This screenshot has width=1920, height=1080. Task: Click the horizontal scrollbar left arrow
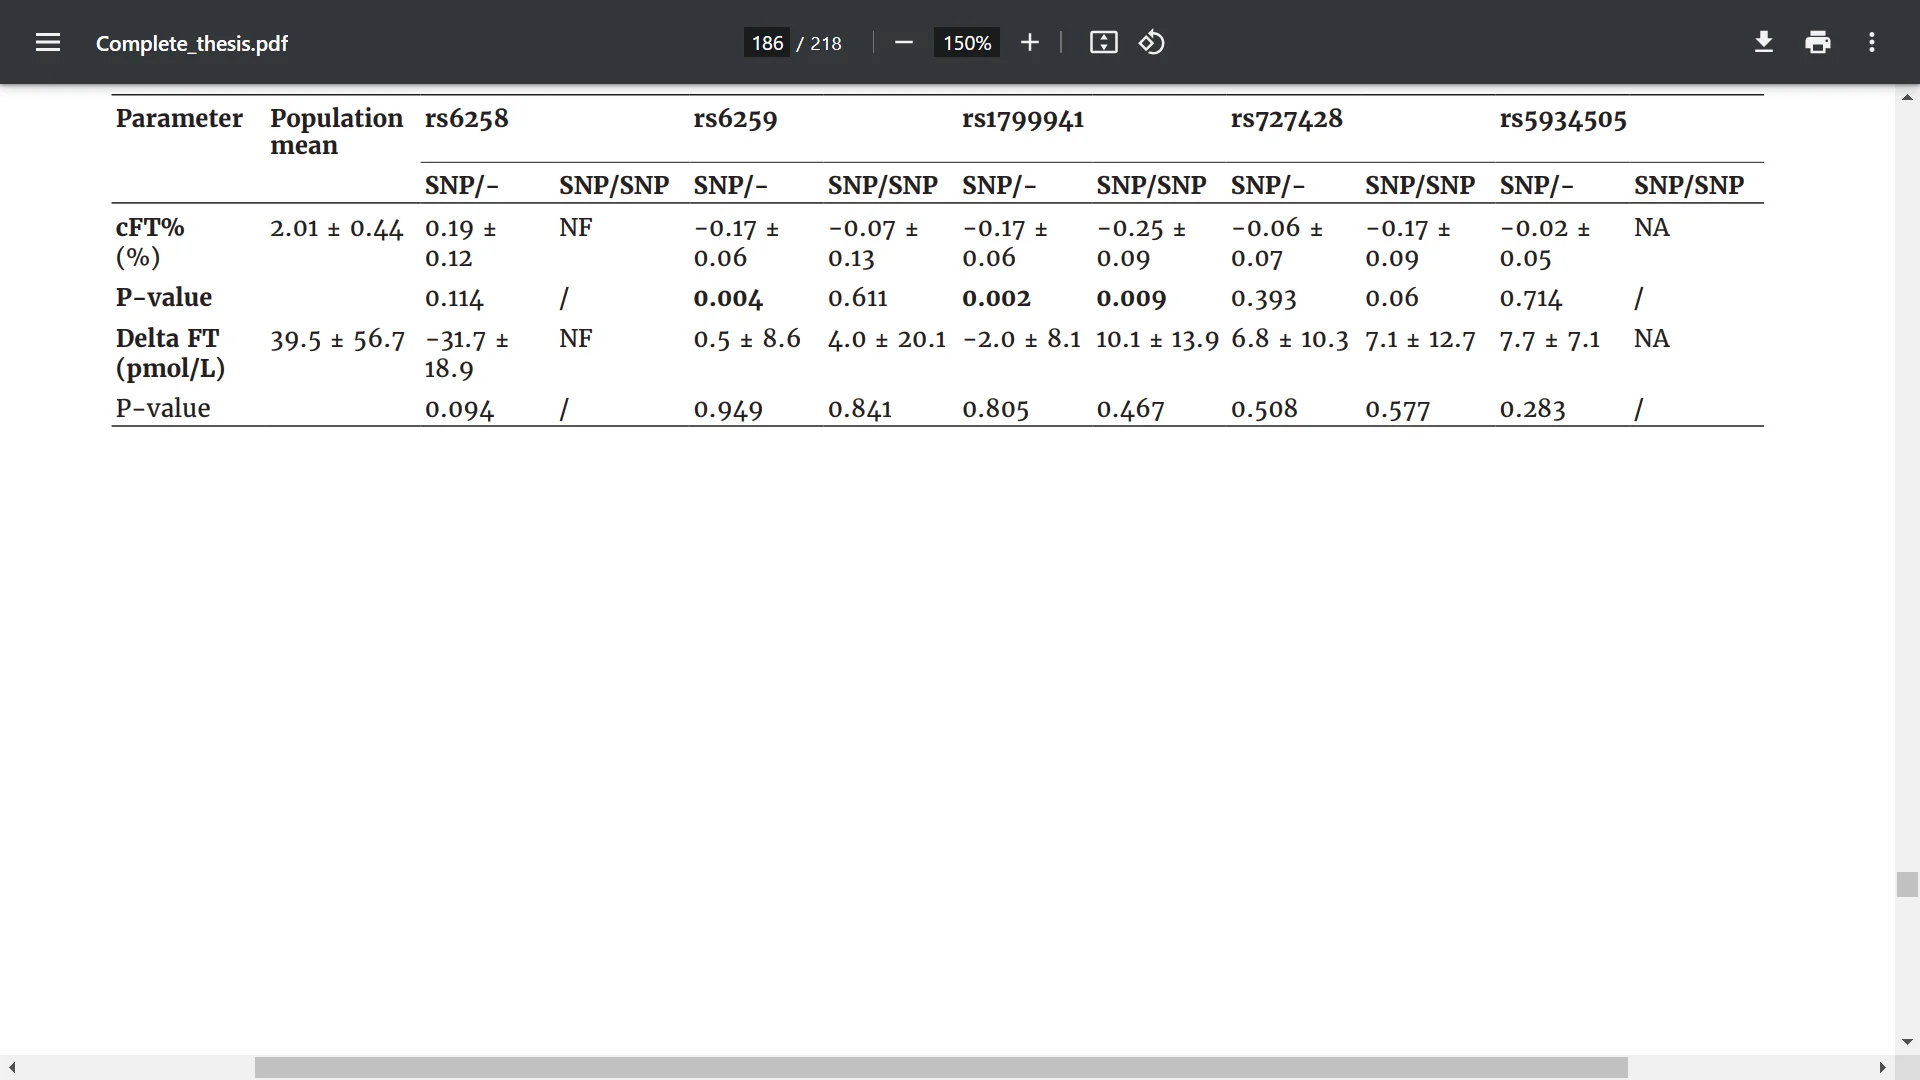pyautogui.click(x=12, y=1067)
